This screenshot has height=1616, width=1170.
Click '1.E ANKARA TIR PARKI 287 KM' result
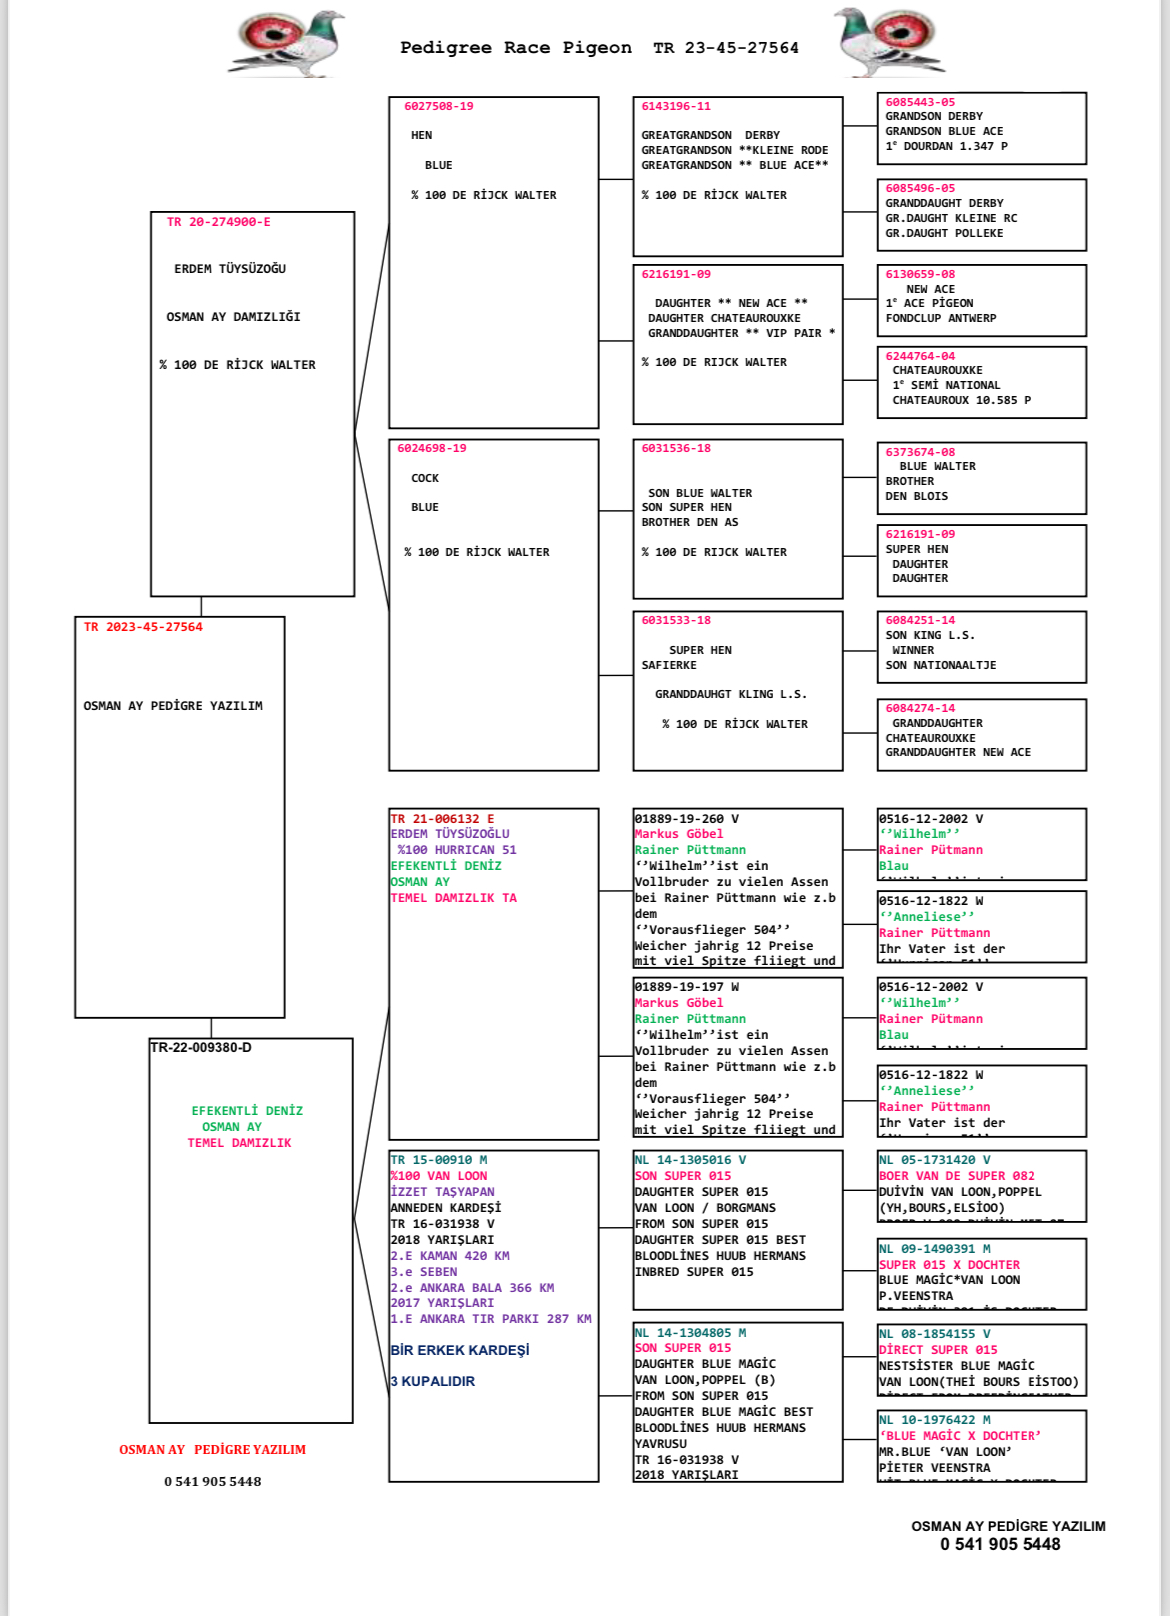click(x=491, y=1319)
